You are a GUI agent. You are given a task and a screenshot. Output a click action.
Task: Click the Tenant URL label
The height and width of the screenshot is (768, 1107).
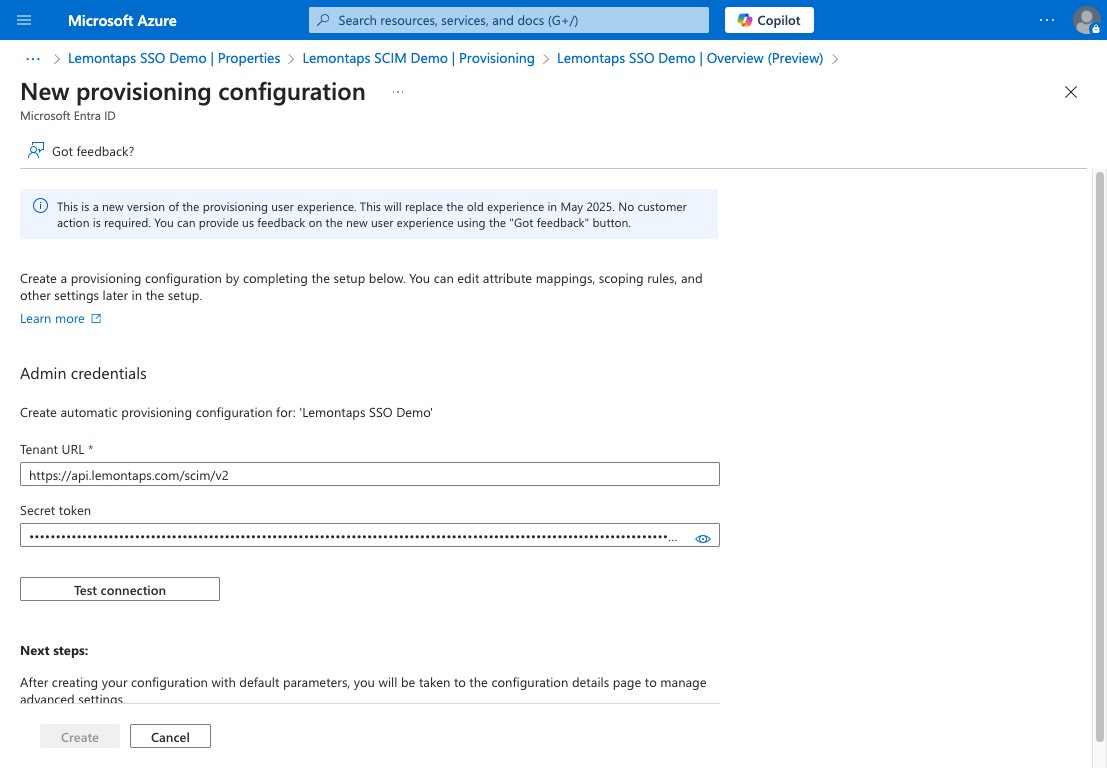pos(52,450)
